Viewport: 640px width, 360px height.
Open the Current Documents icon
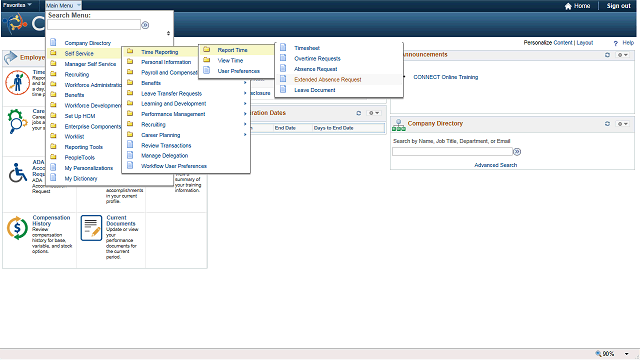pyautogui.click(x=91, y=228)
